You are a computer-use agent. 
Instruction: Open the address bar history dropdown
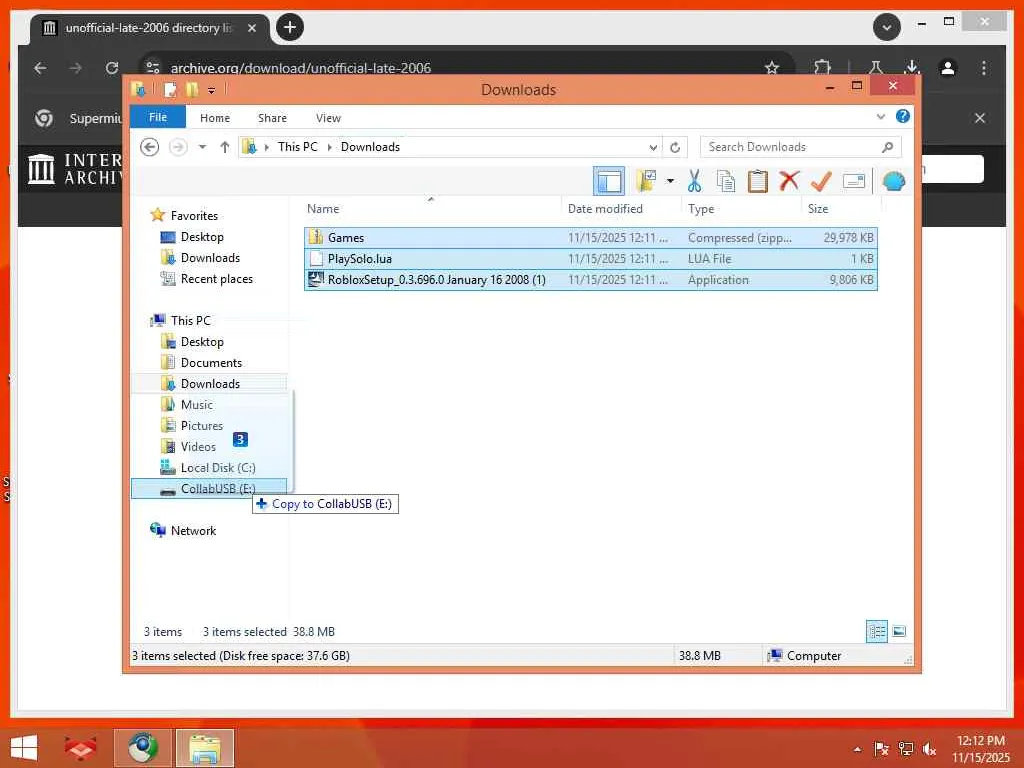tap(652, 148)
